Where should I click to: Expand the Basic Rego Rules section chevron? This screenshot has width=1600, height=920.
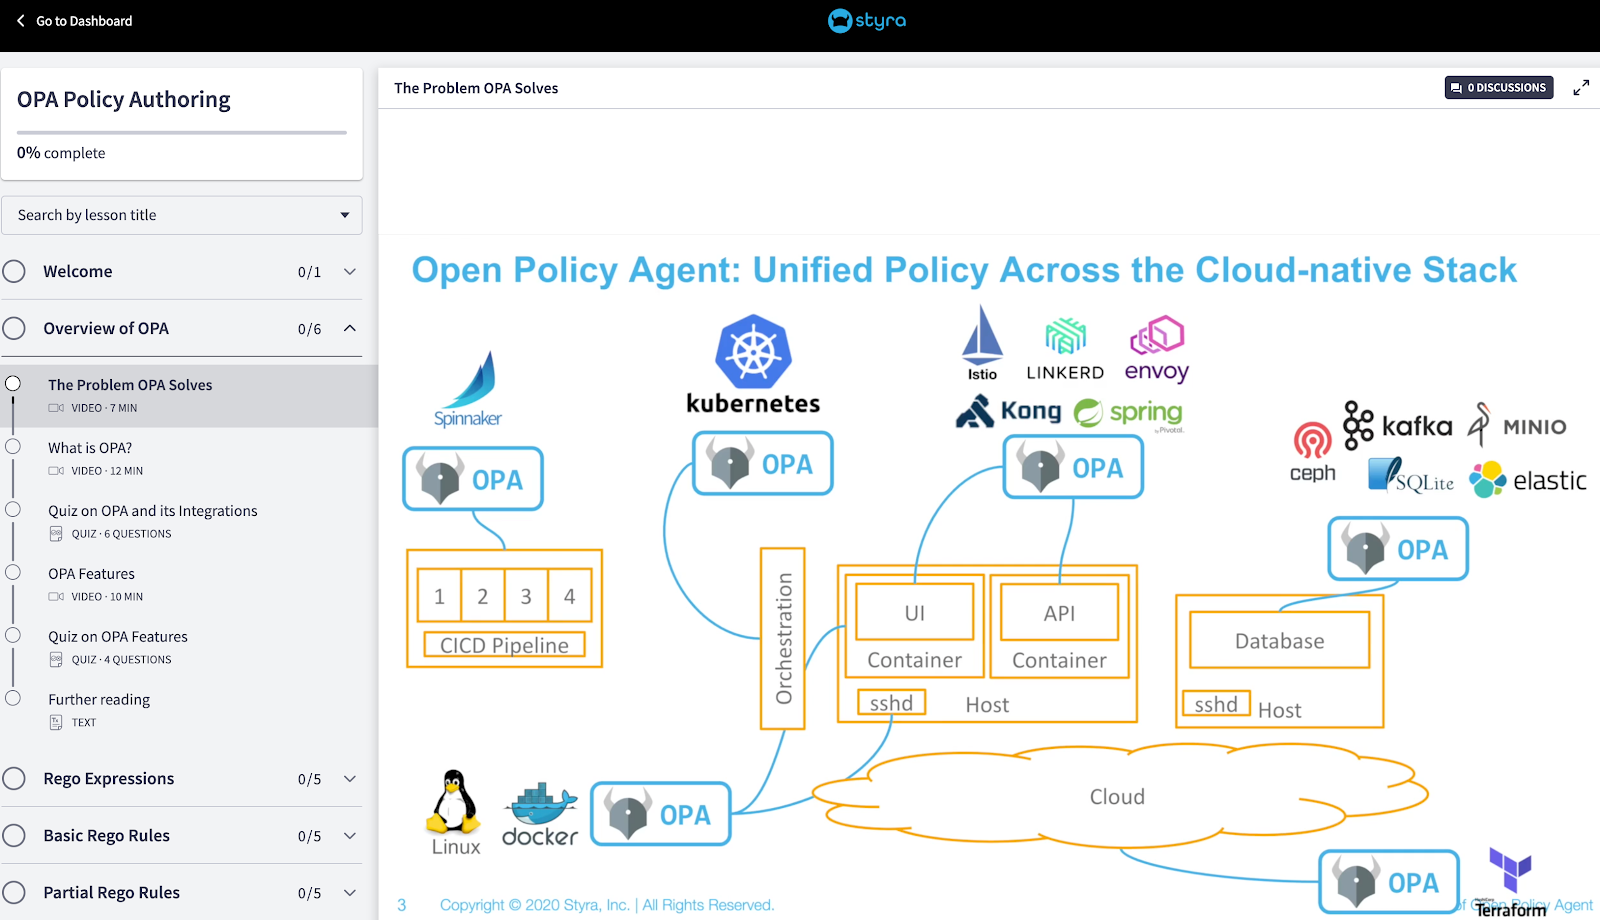click(x=350, y=836)
